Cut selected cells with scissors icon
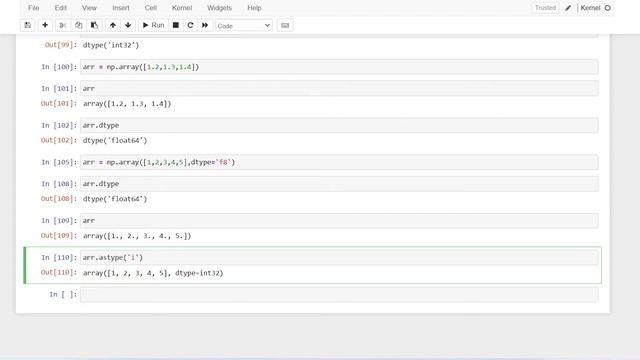The height and width of the screenshot is (360, 640). 63,25
